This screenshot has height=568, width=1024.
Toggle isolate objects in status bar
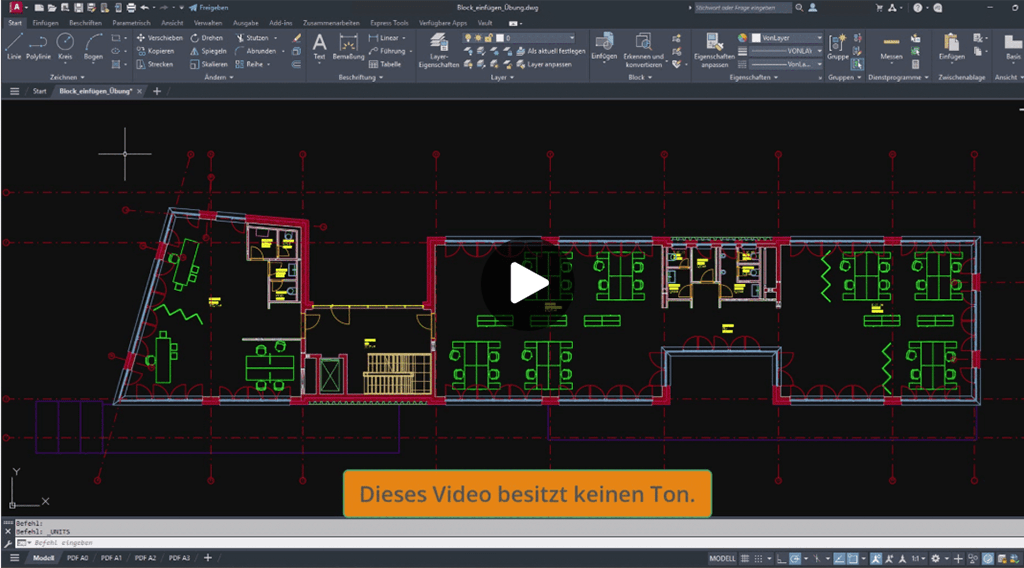point(973,559)
